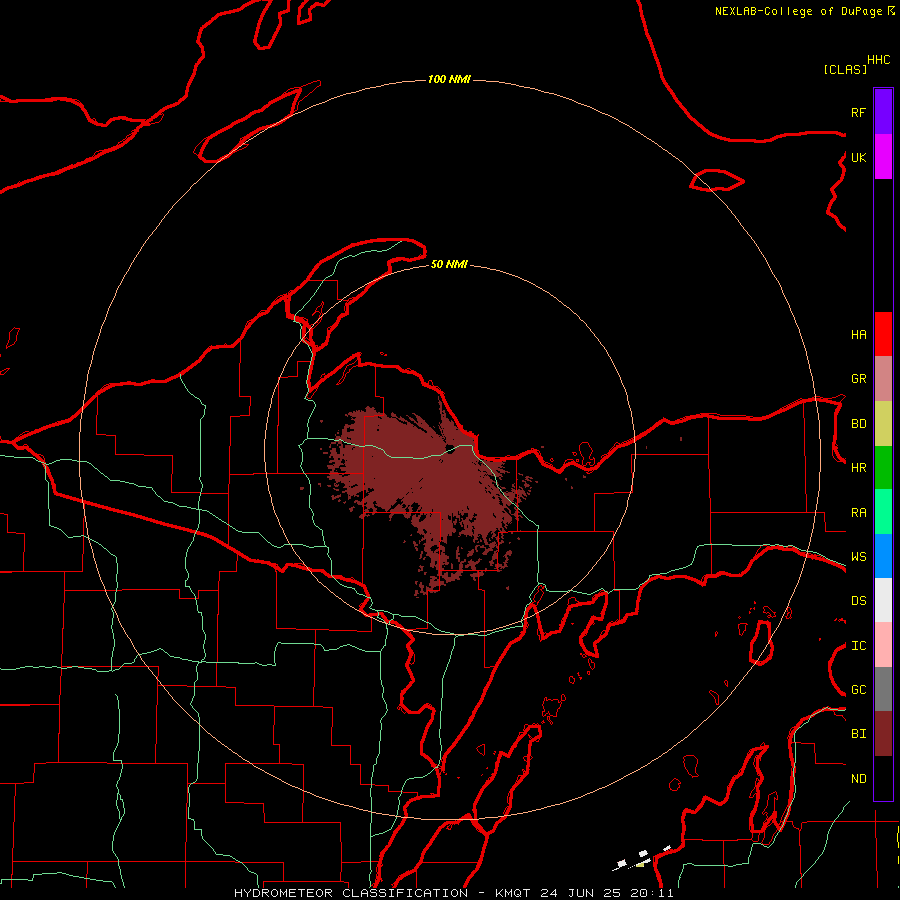Click the NEXLAB-College of DuPage text

pos(800,11)
